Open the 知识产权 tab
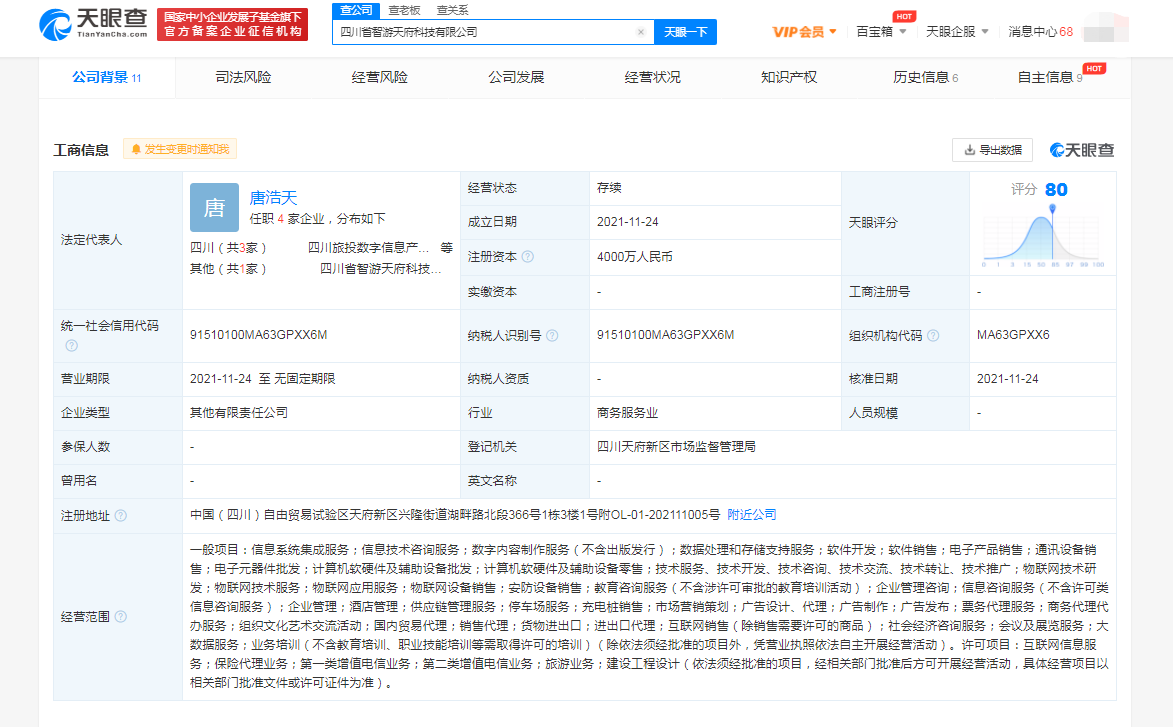 pos(788,78)
